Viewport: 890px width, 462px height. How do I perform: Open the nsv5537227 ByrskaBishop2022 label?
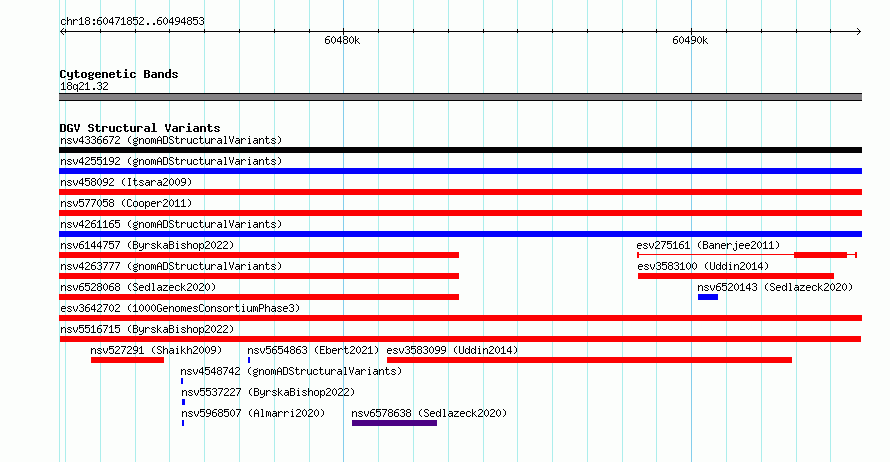pos(268,392)
